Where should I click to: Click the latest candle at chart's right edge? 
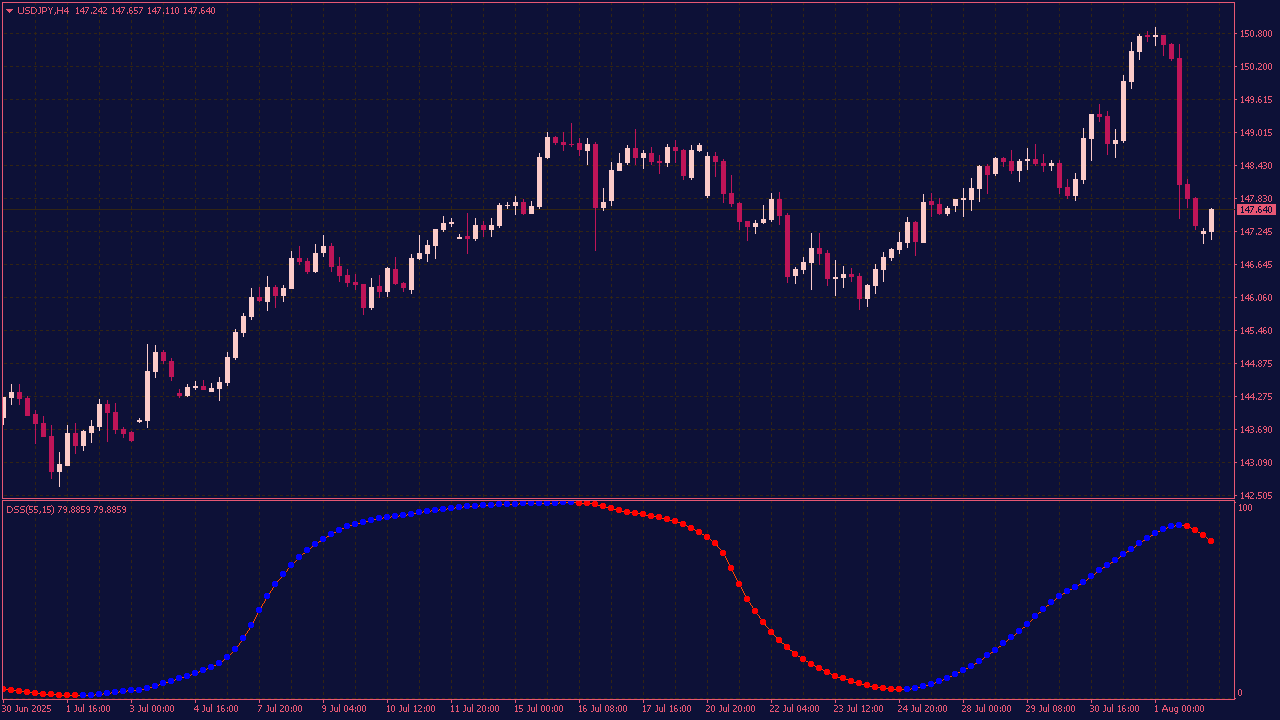[1211, 220]
